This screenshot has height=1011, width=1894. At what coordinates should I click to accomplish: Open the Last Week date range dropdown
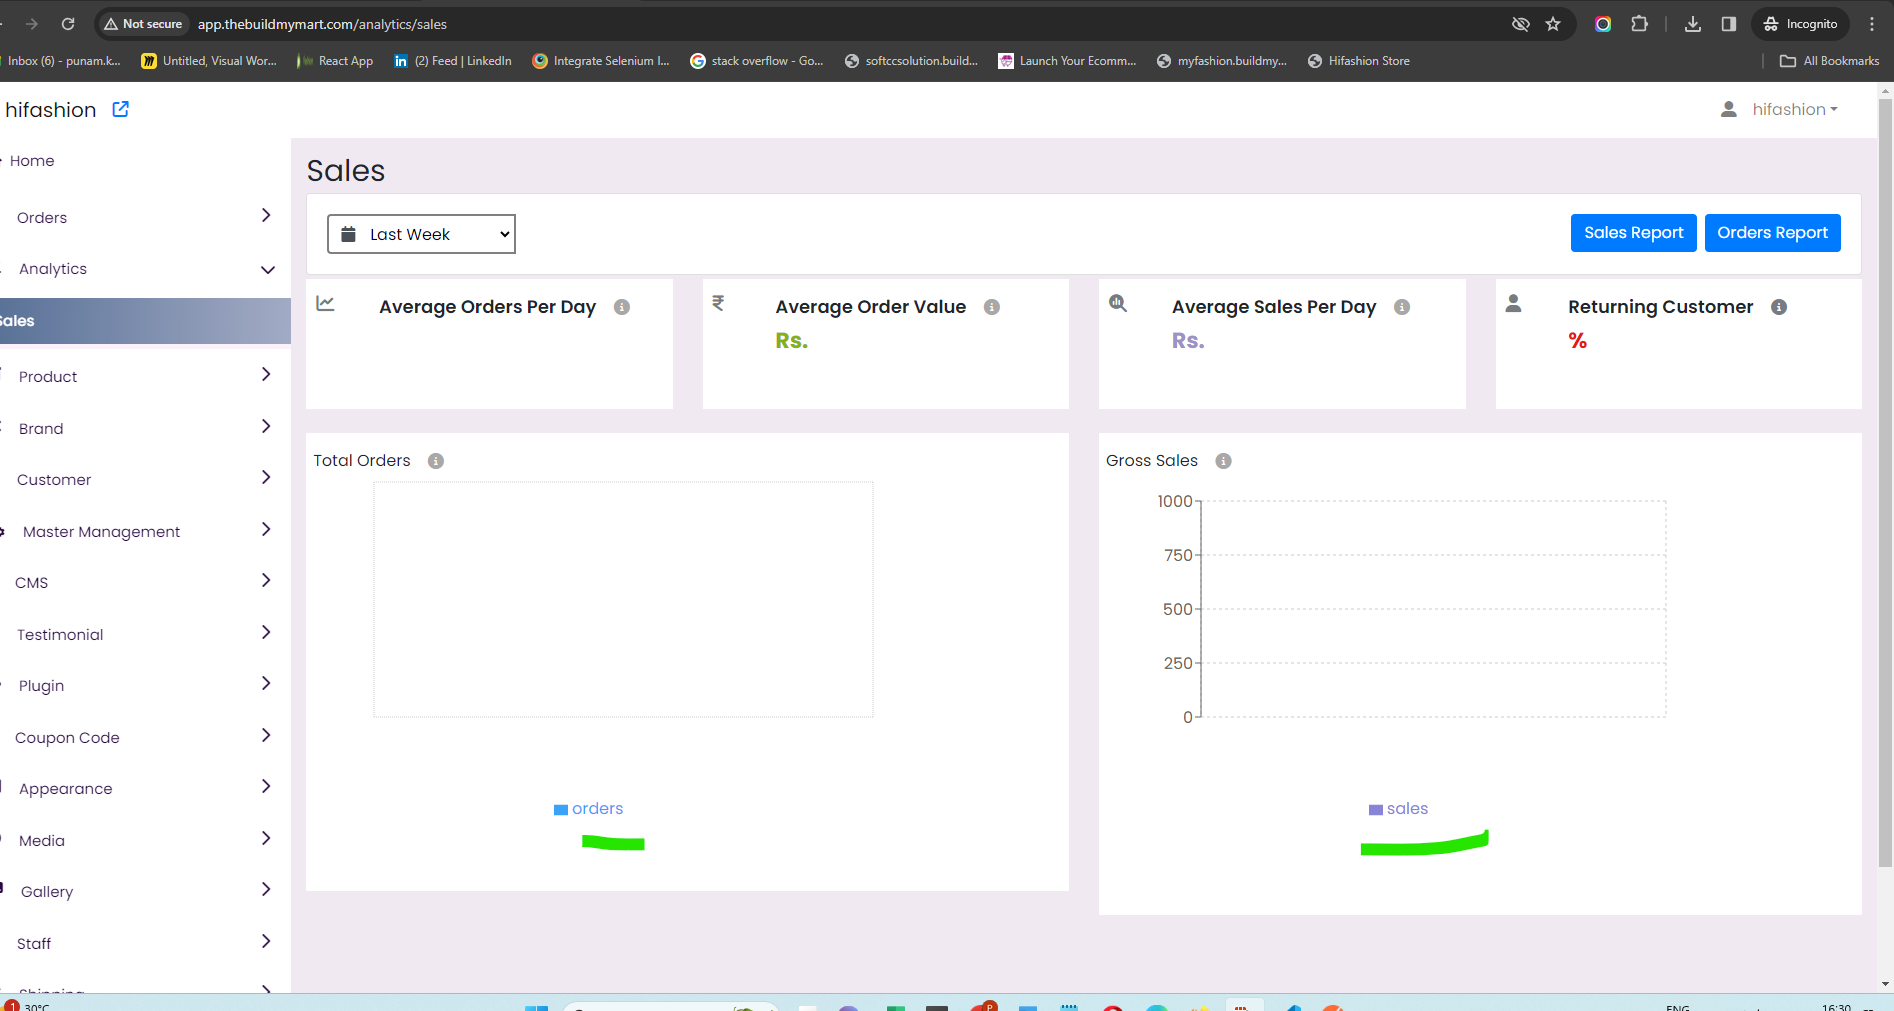click(421, 234)
